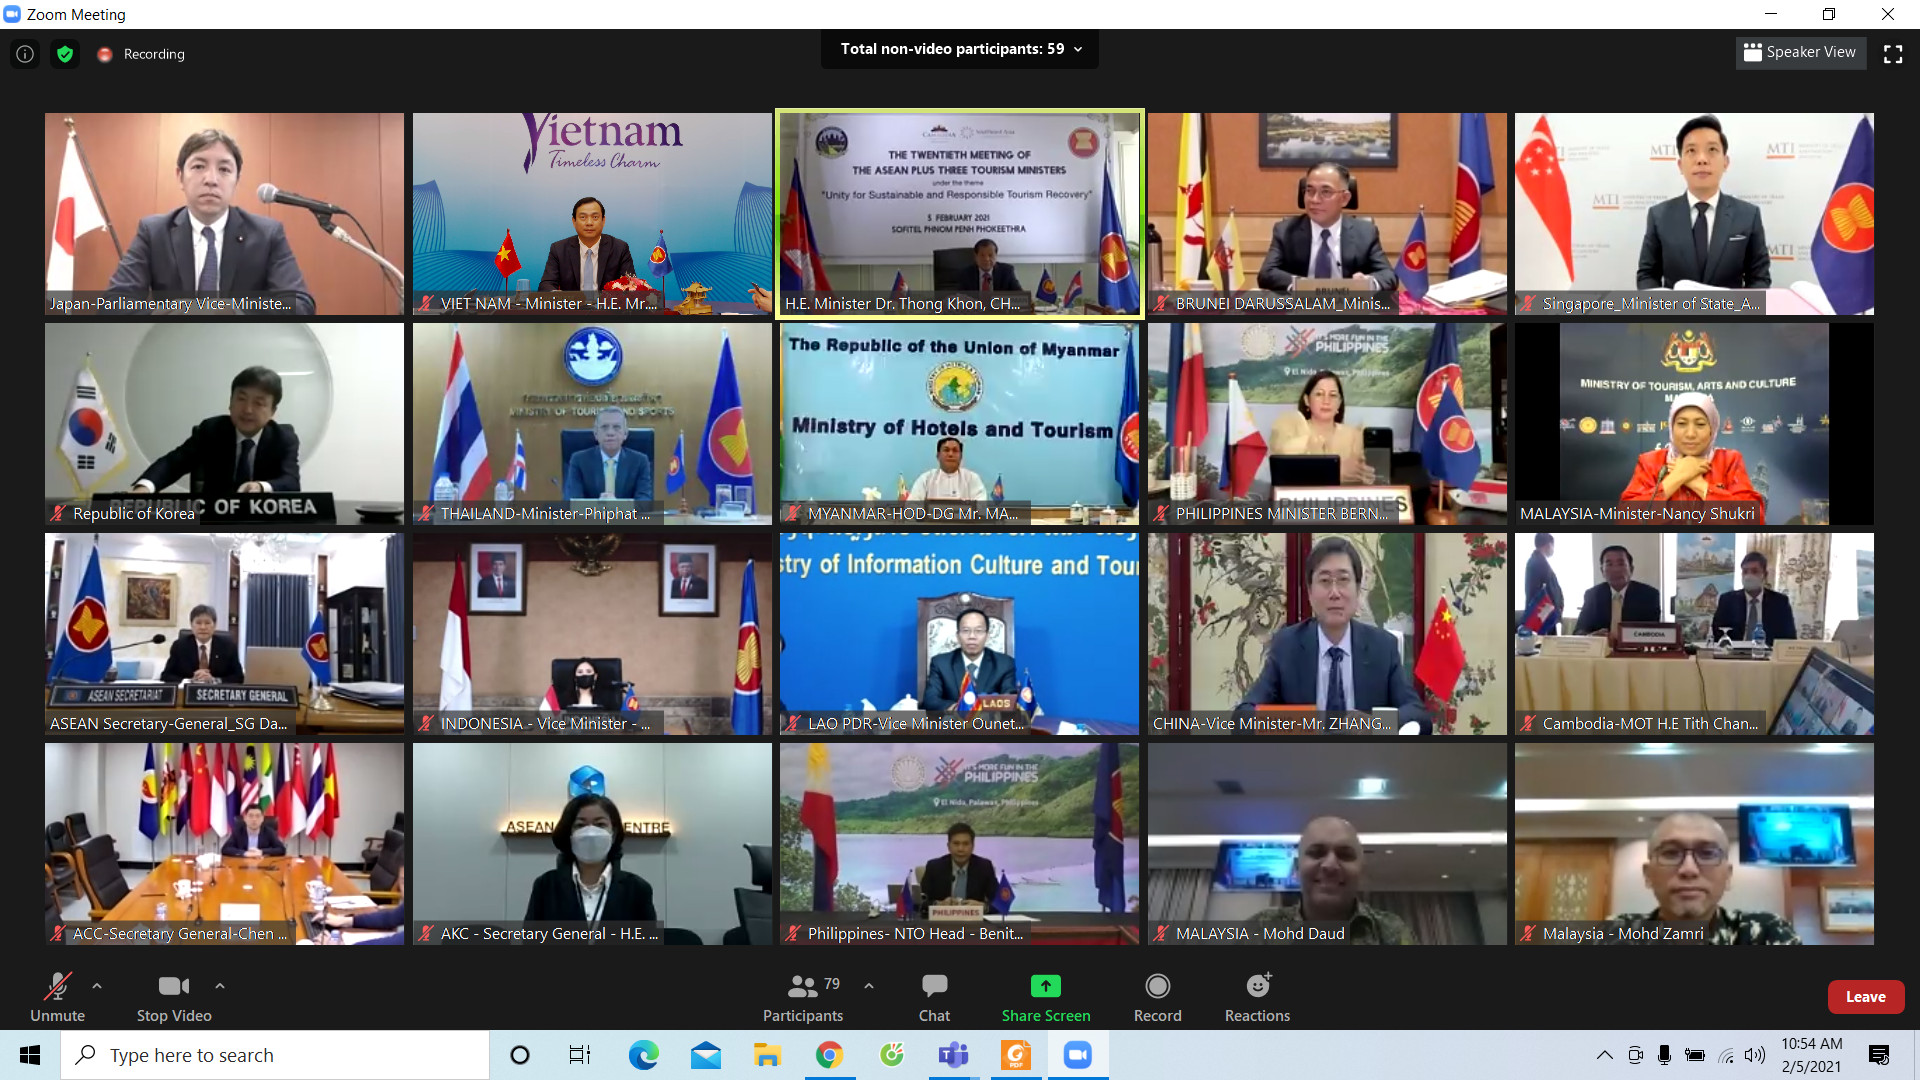Stop the video camera

174,998
